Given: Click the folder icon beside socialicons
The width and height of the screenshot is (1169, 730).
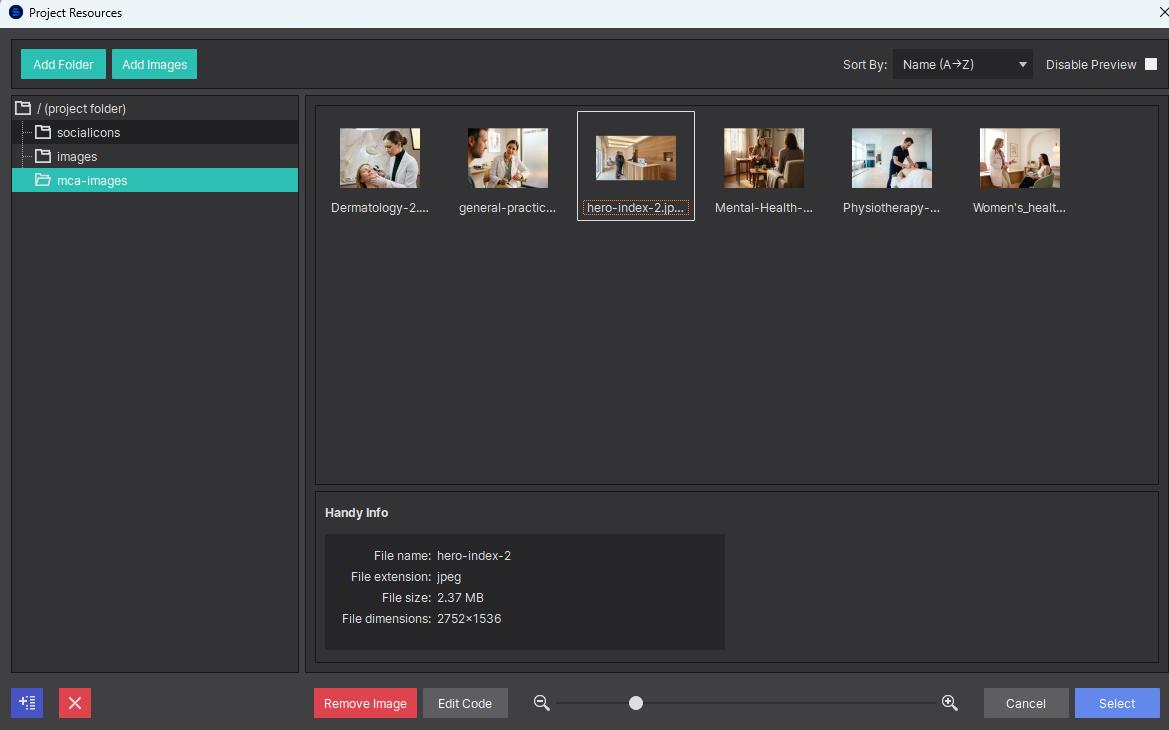Looking at the screenshot, I should tap(43, 132).
